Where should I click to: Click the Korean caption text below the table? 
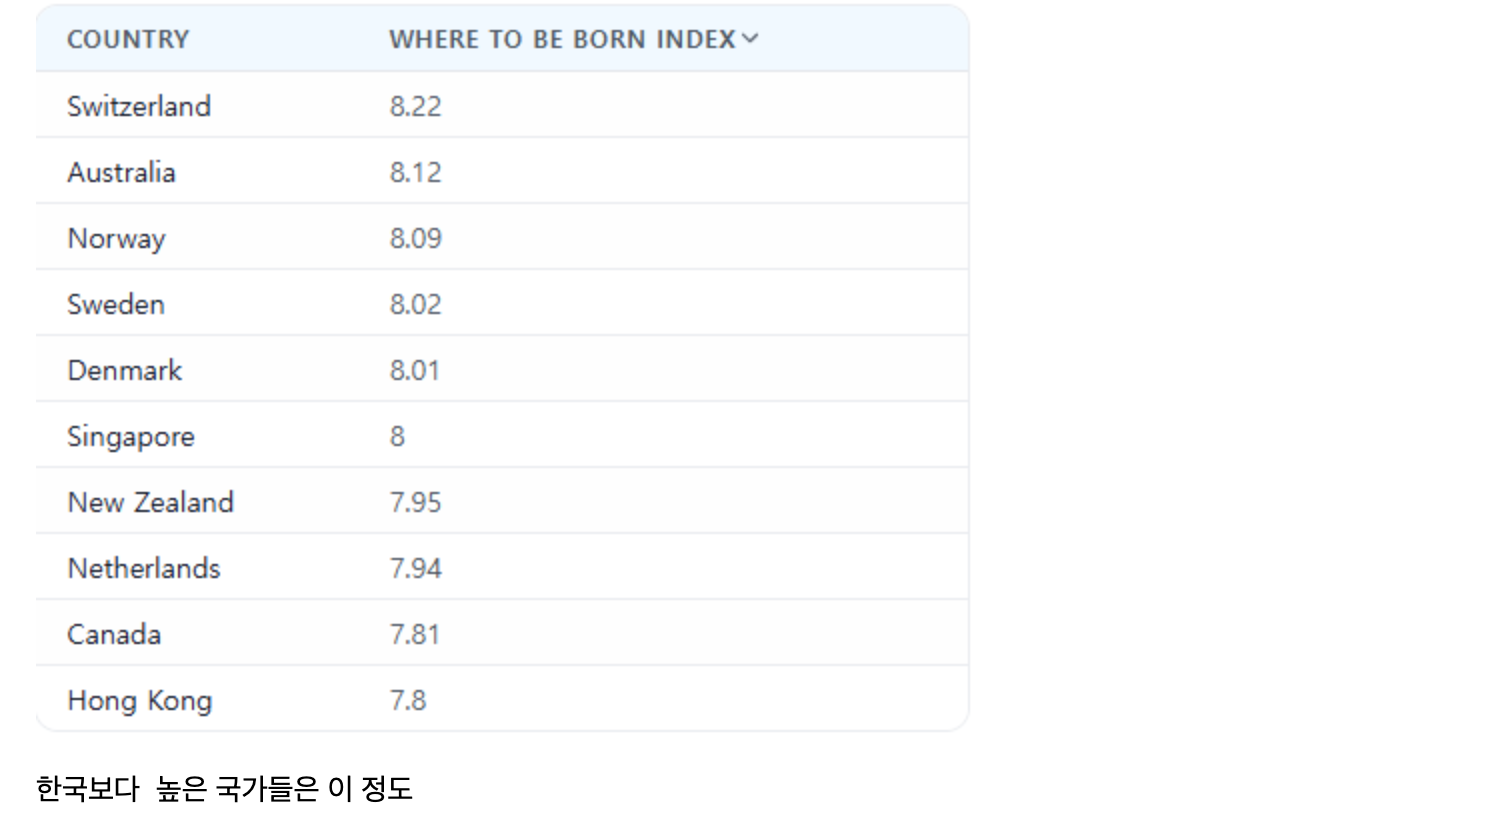pos(224,788)
